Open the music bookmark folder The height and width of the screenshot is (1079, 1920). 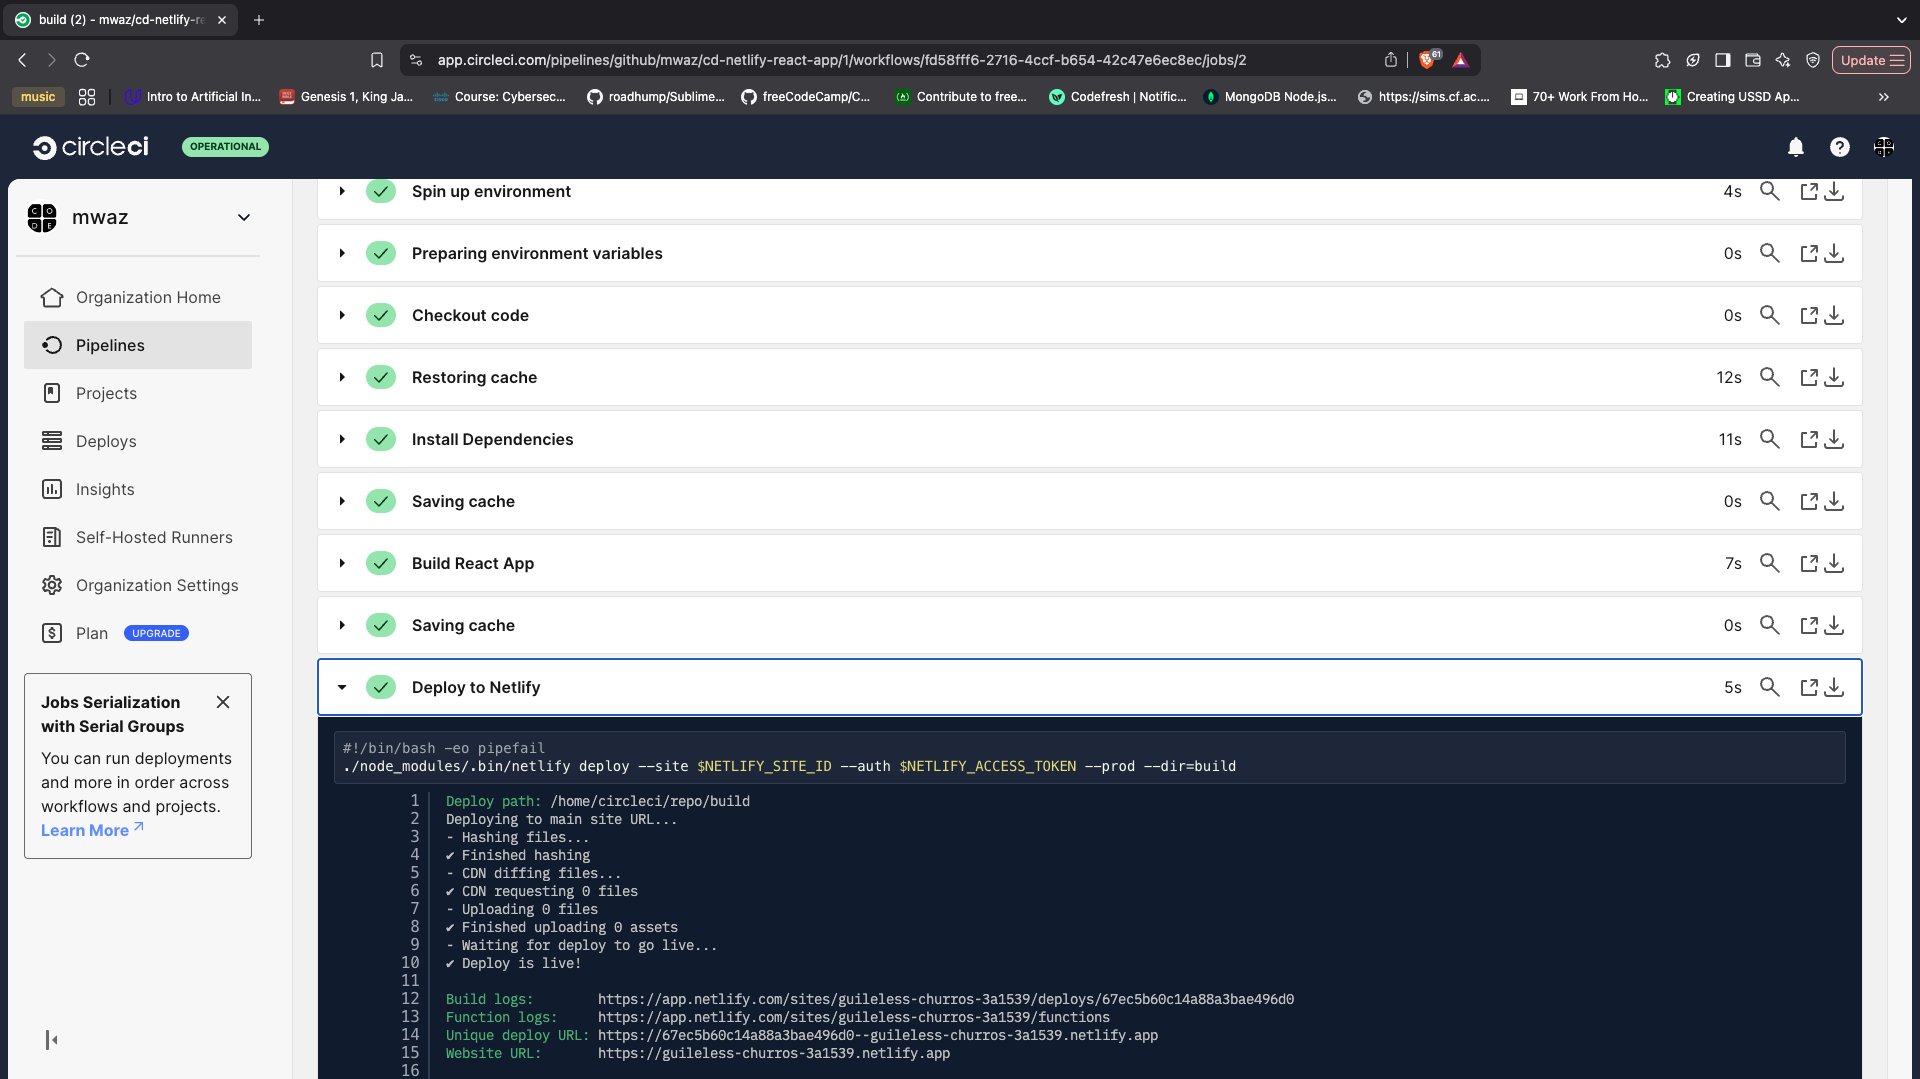[x=38, y=97]
